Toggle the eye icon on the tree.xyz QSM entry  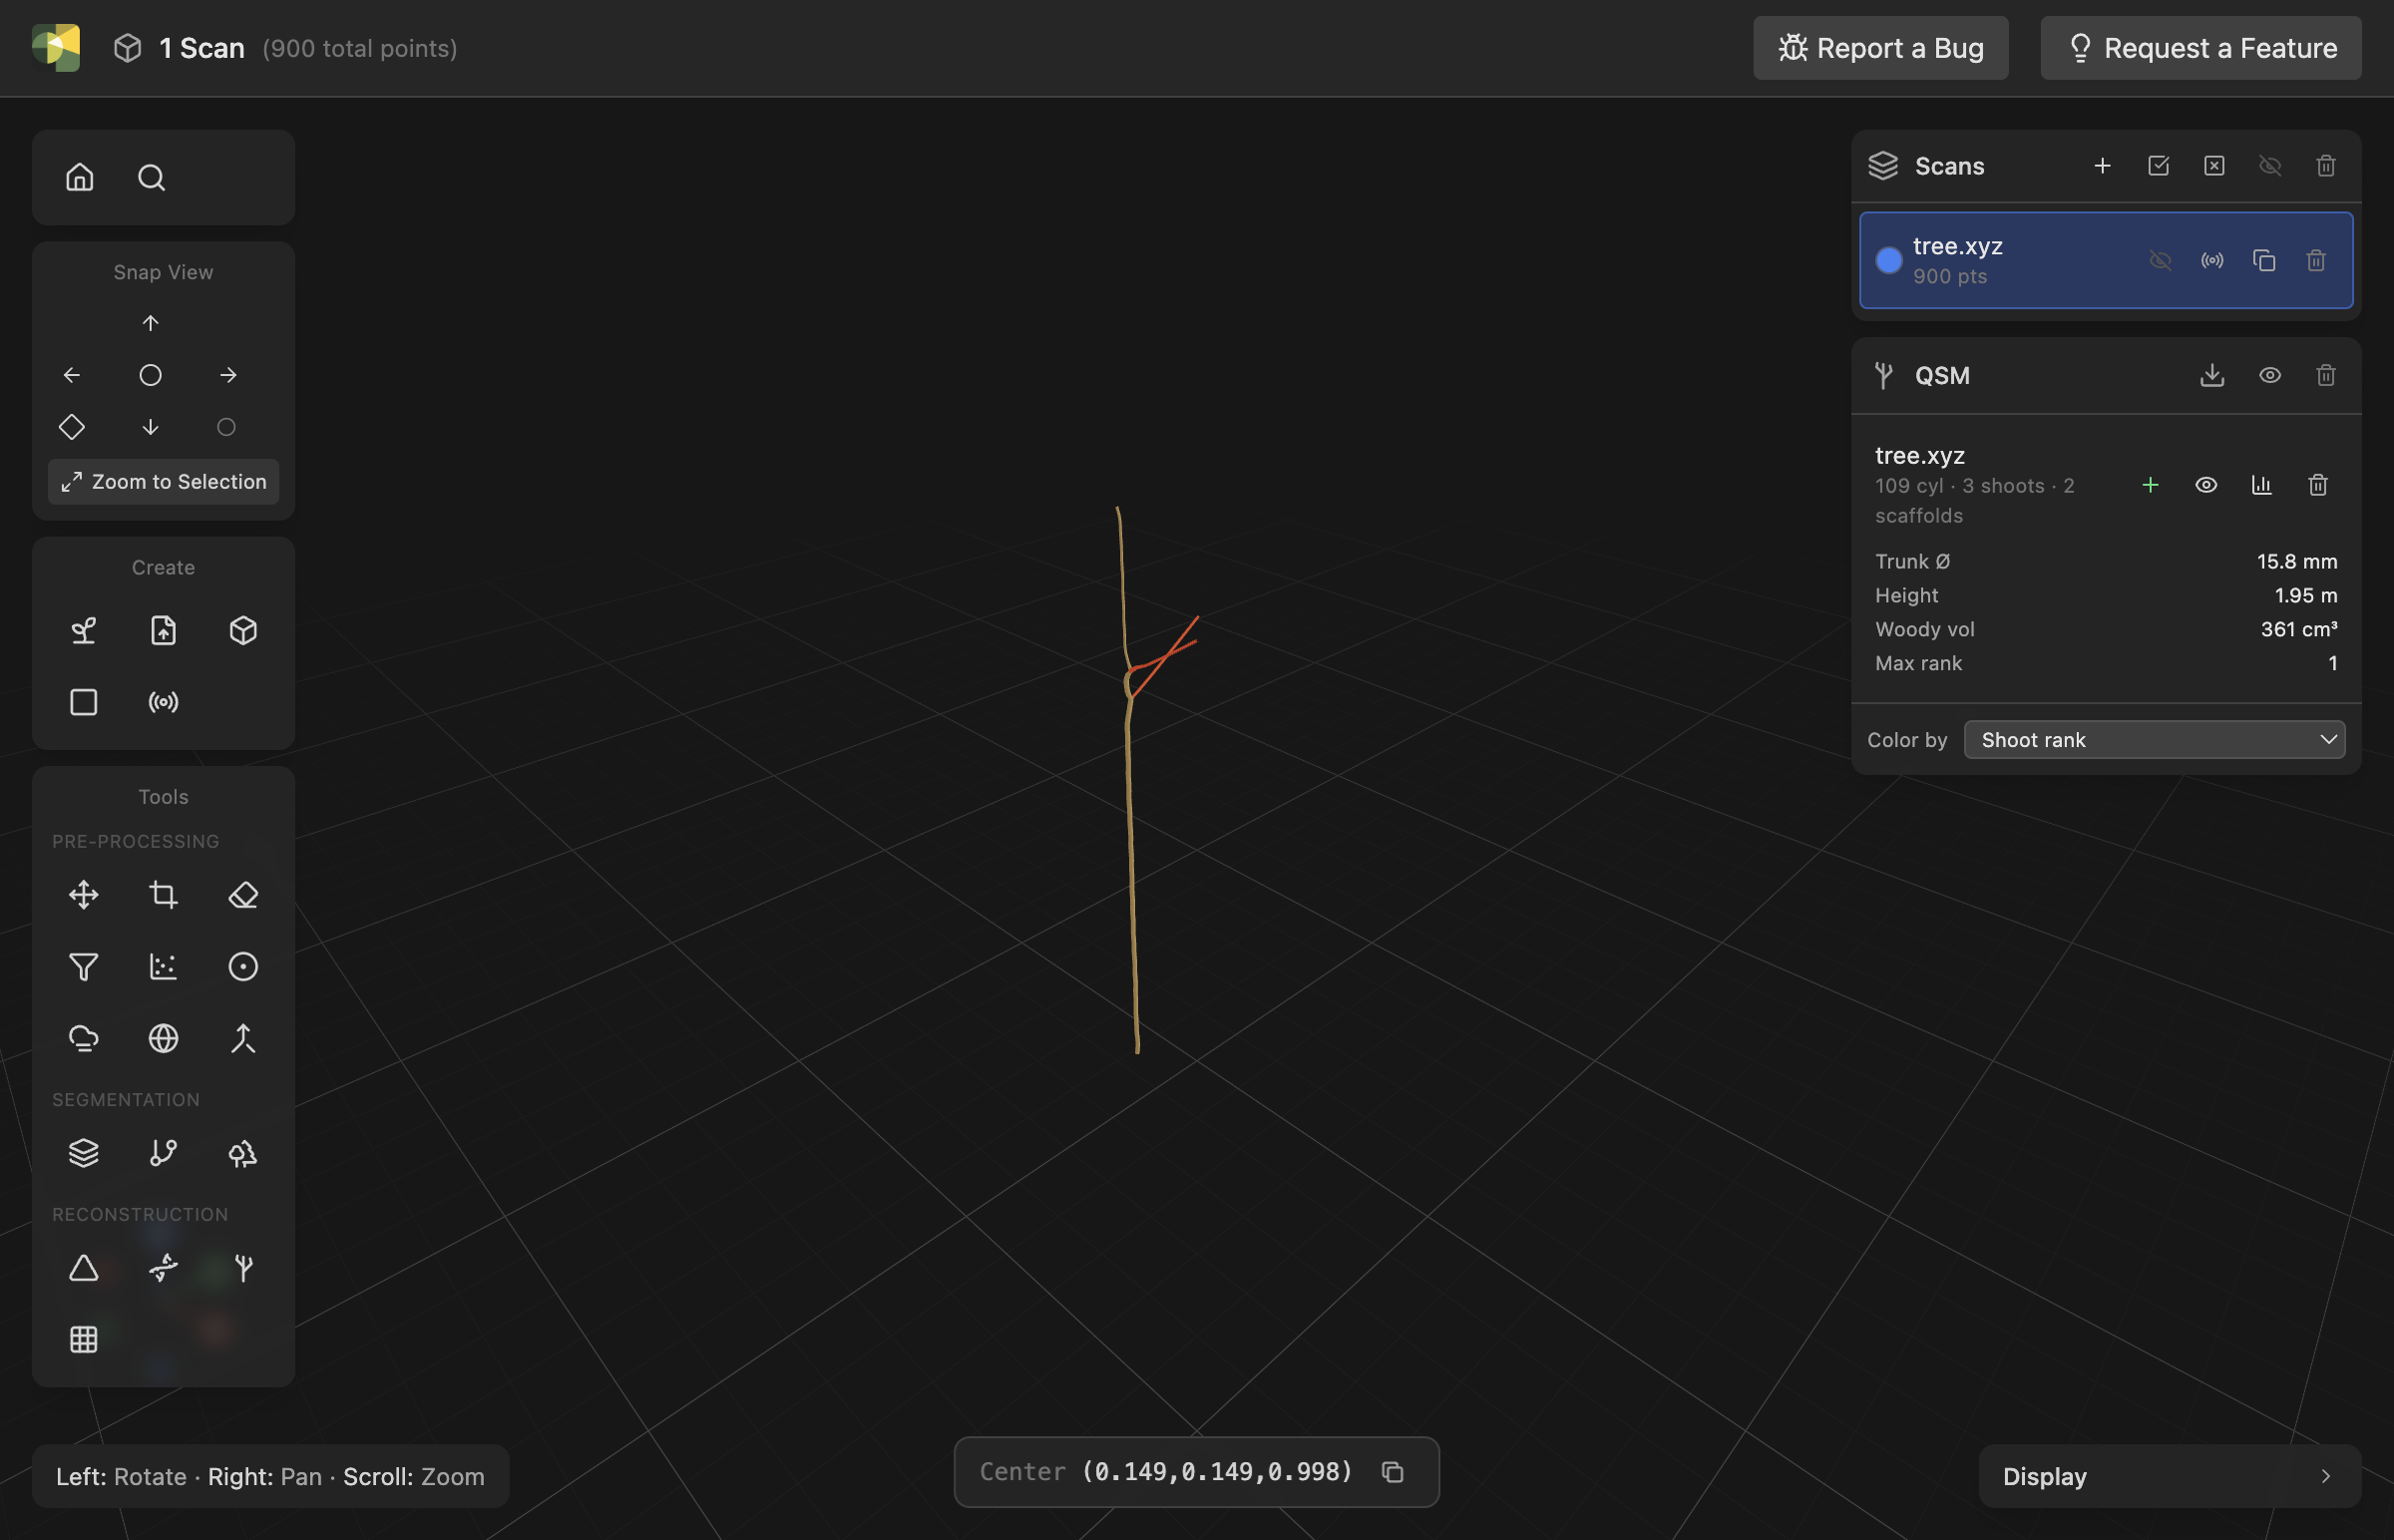pos(2207,486)
